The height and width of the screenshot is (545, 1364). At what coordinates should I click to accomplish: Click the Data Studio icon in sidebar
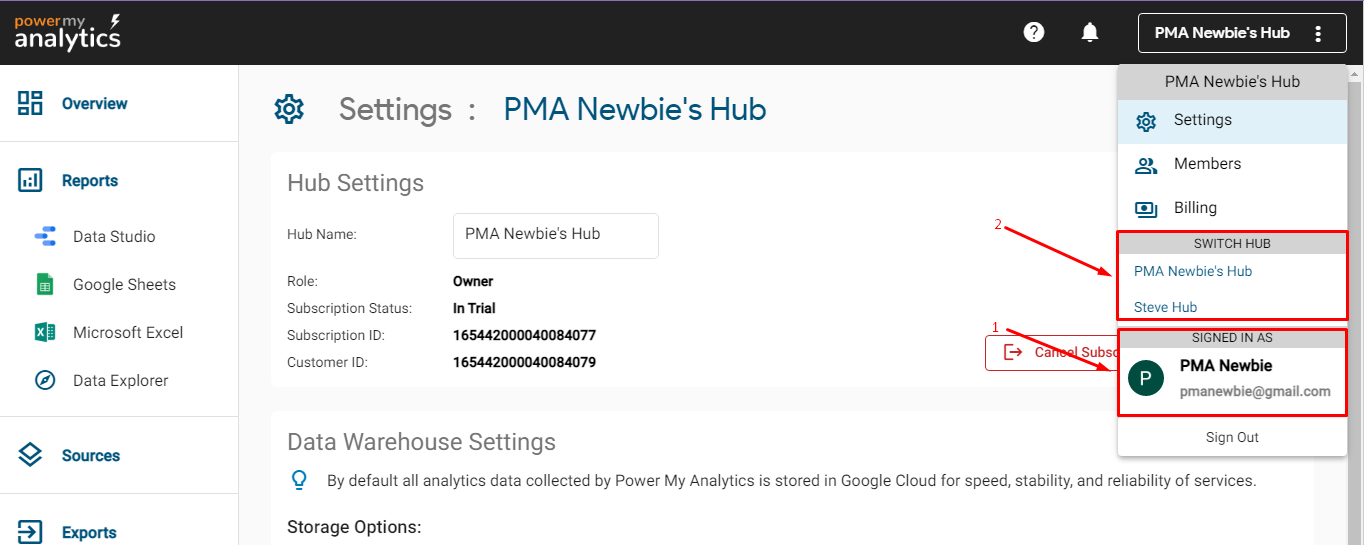tap(45, 237)
